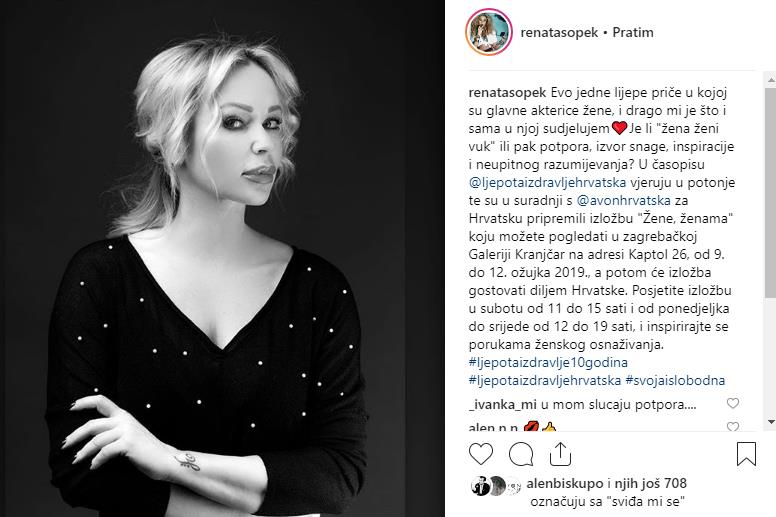Save the post with the bookmark icon

coord(746,454)
